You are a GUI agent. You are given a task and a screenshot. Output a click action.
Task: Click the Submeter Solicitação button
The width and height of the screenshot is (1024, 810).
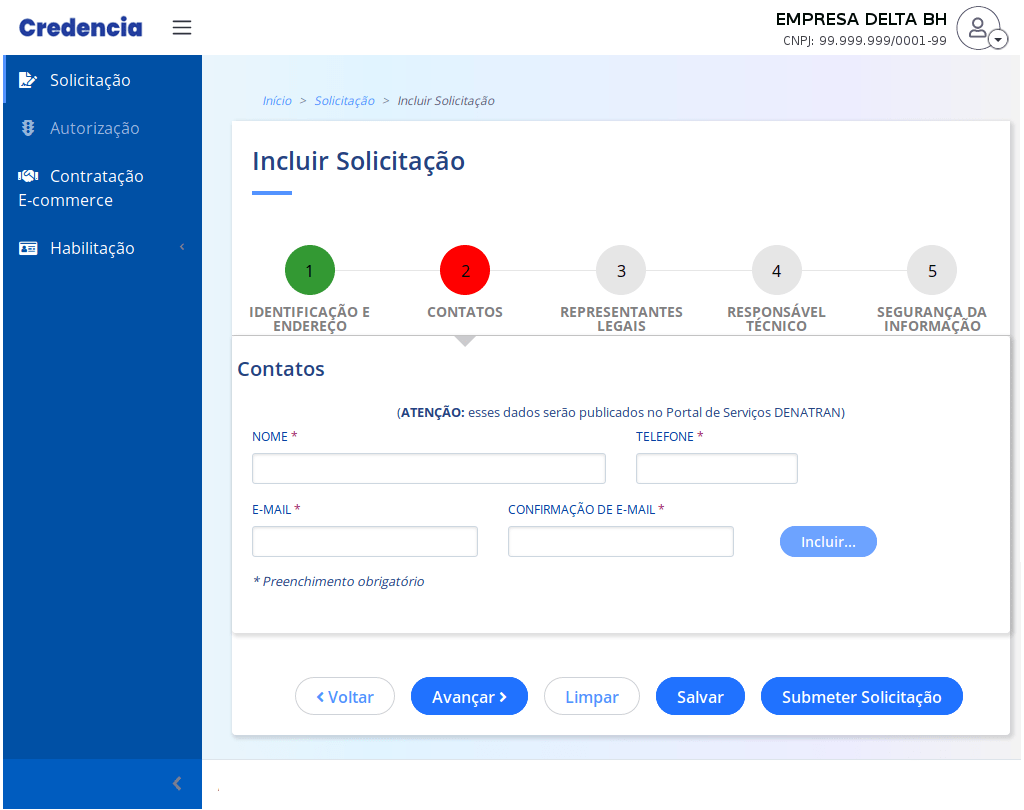[x=861, y=697]
